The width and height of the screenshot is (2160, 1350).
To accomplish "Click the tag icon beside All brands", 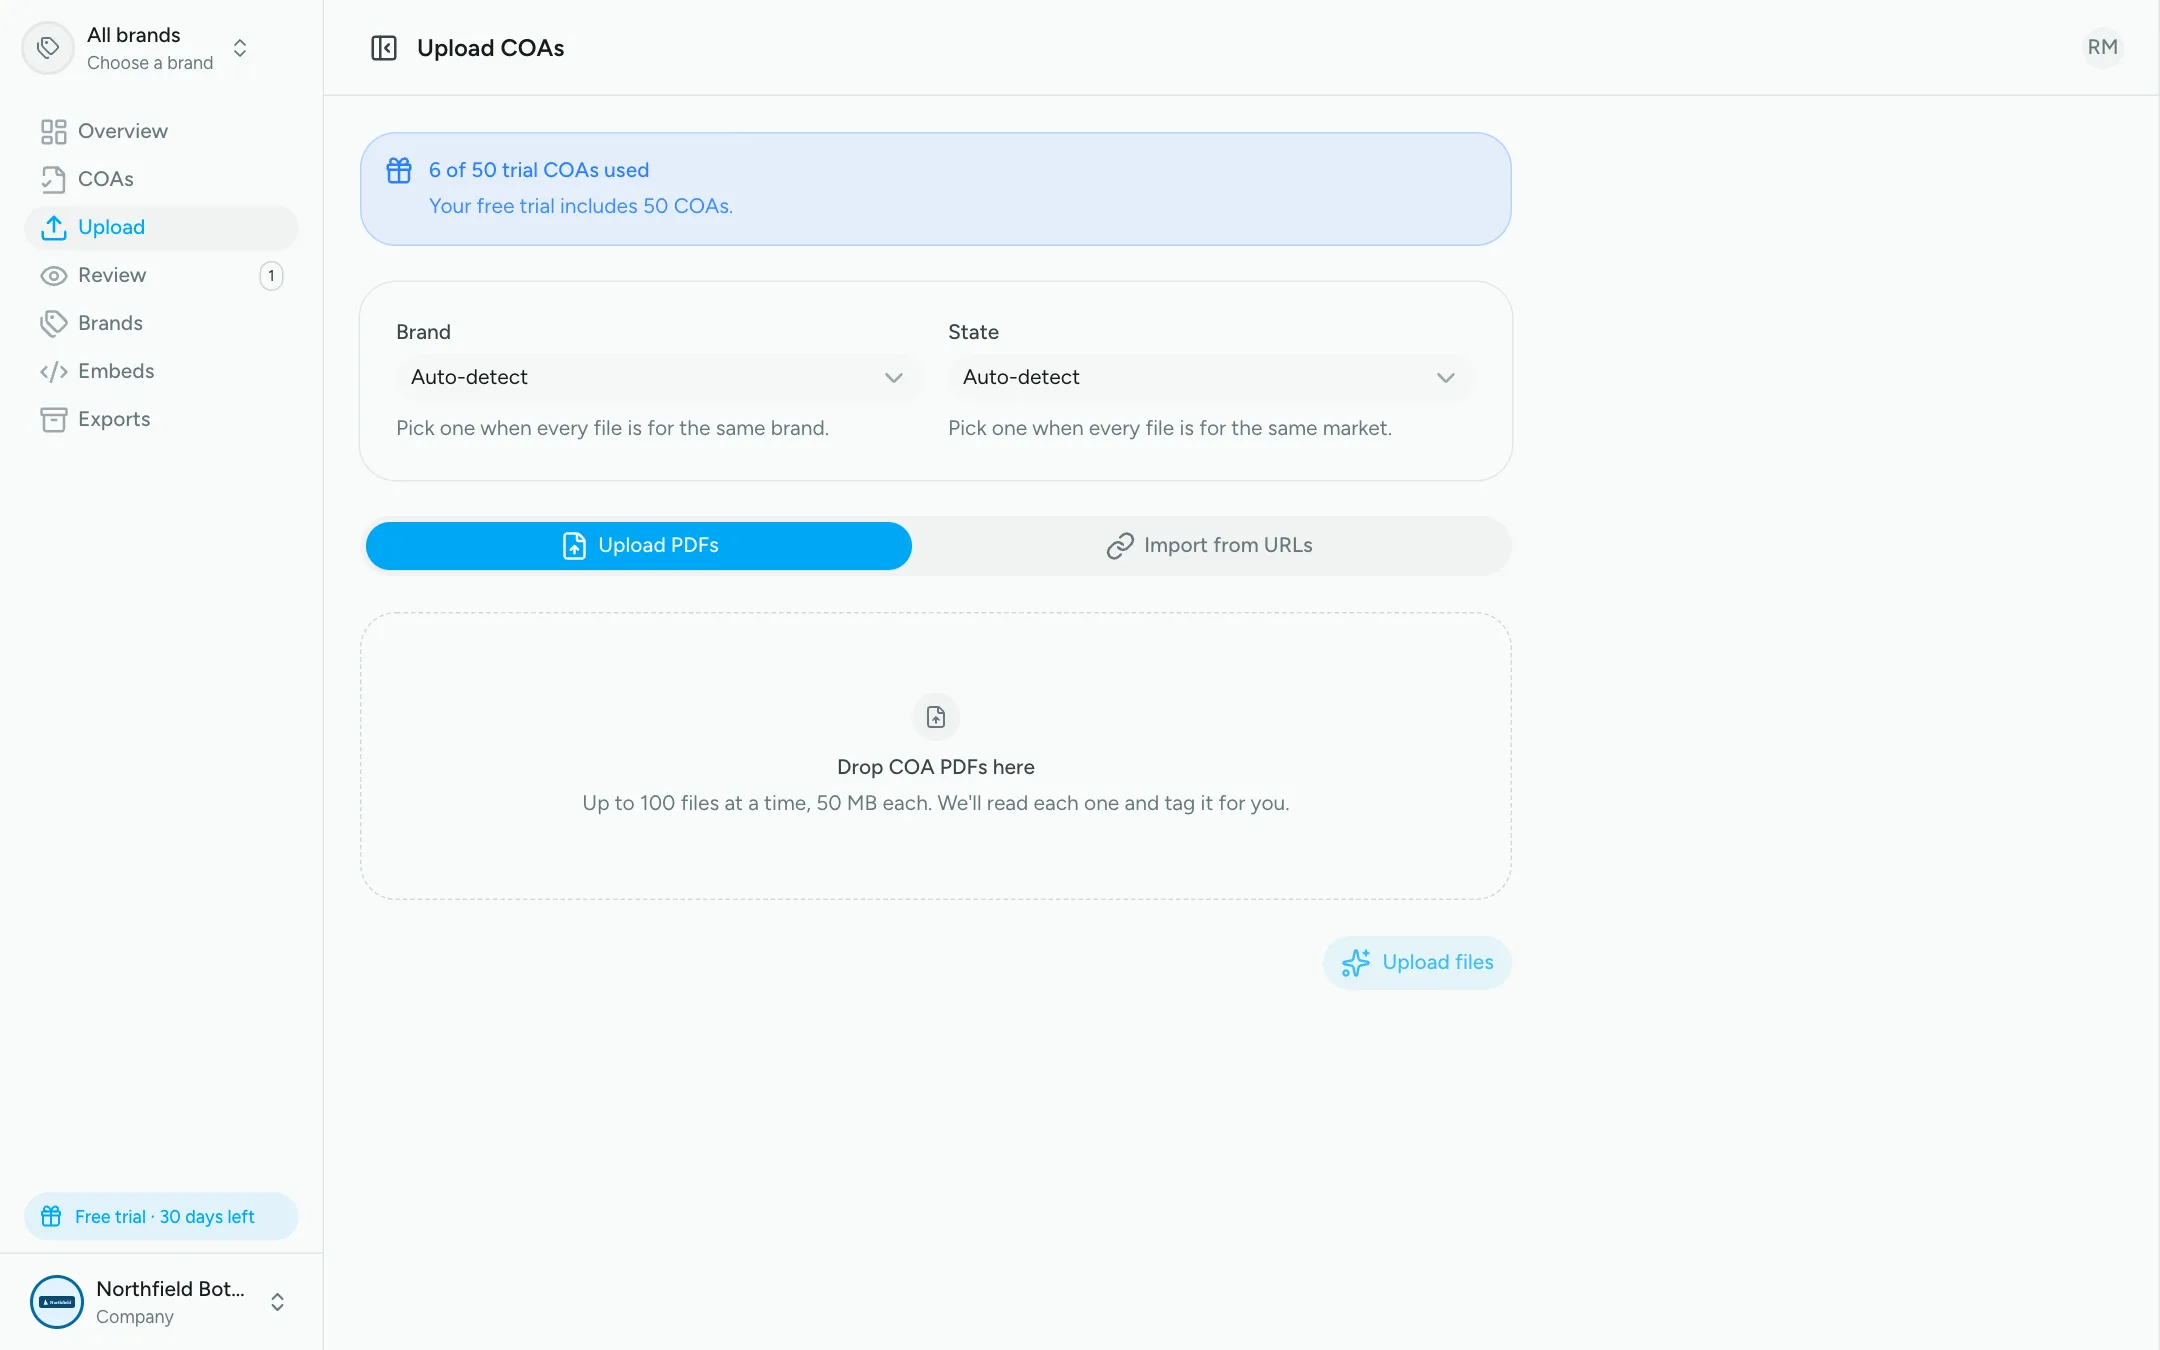I will [x=48, y=48].
